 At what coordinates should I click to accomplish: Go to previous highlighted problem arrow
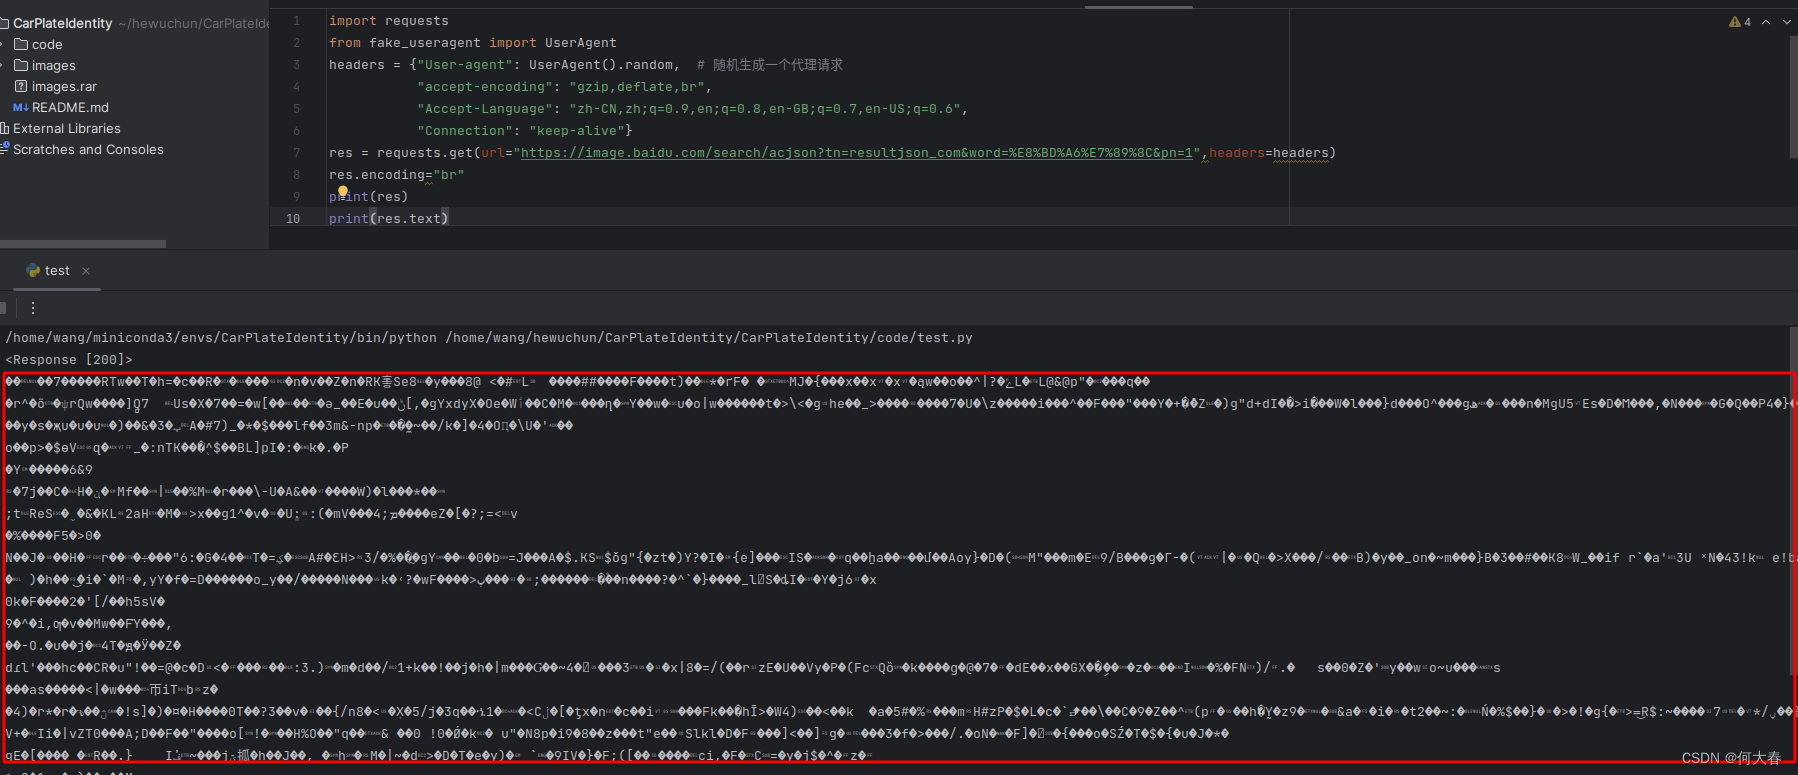pyautogui.click(x=1766, y=22)
